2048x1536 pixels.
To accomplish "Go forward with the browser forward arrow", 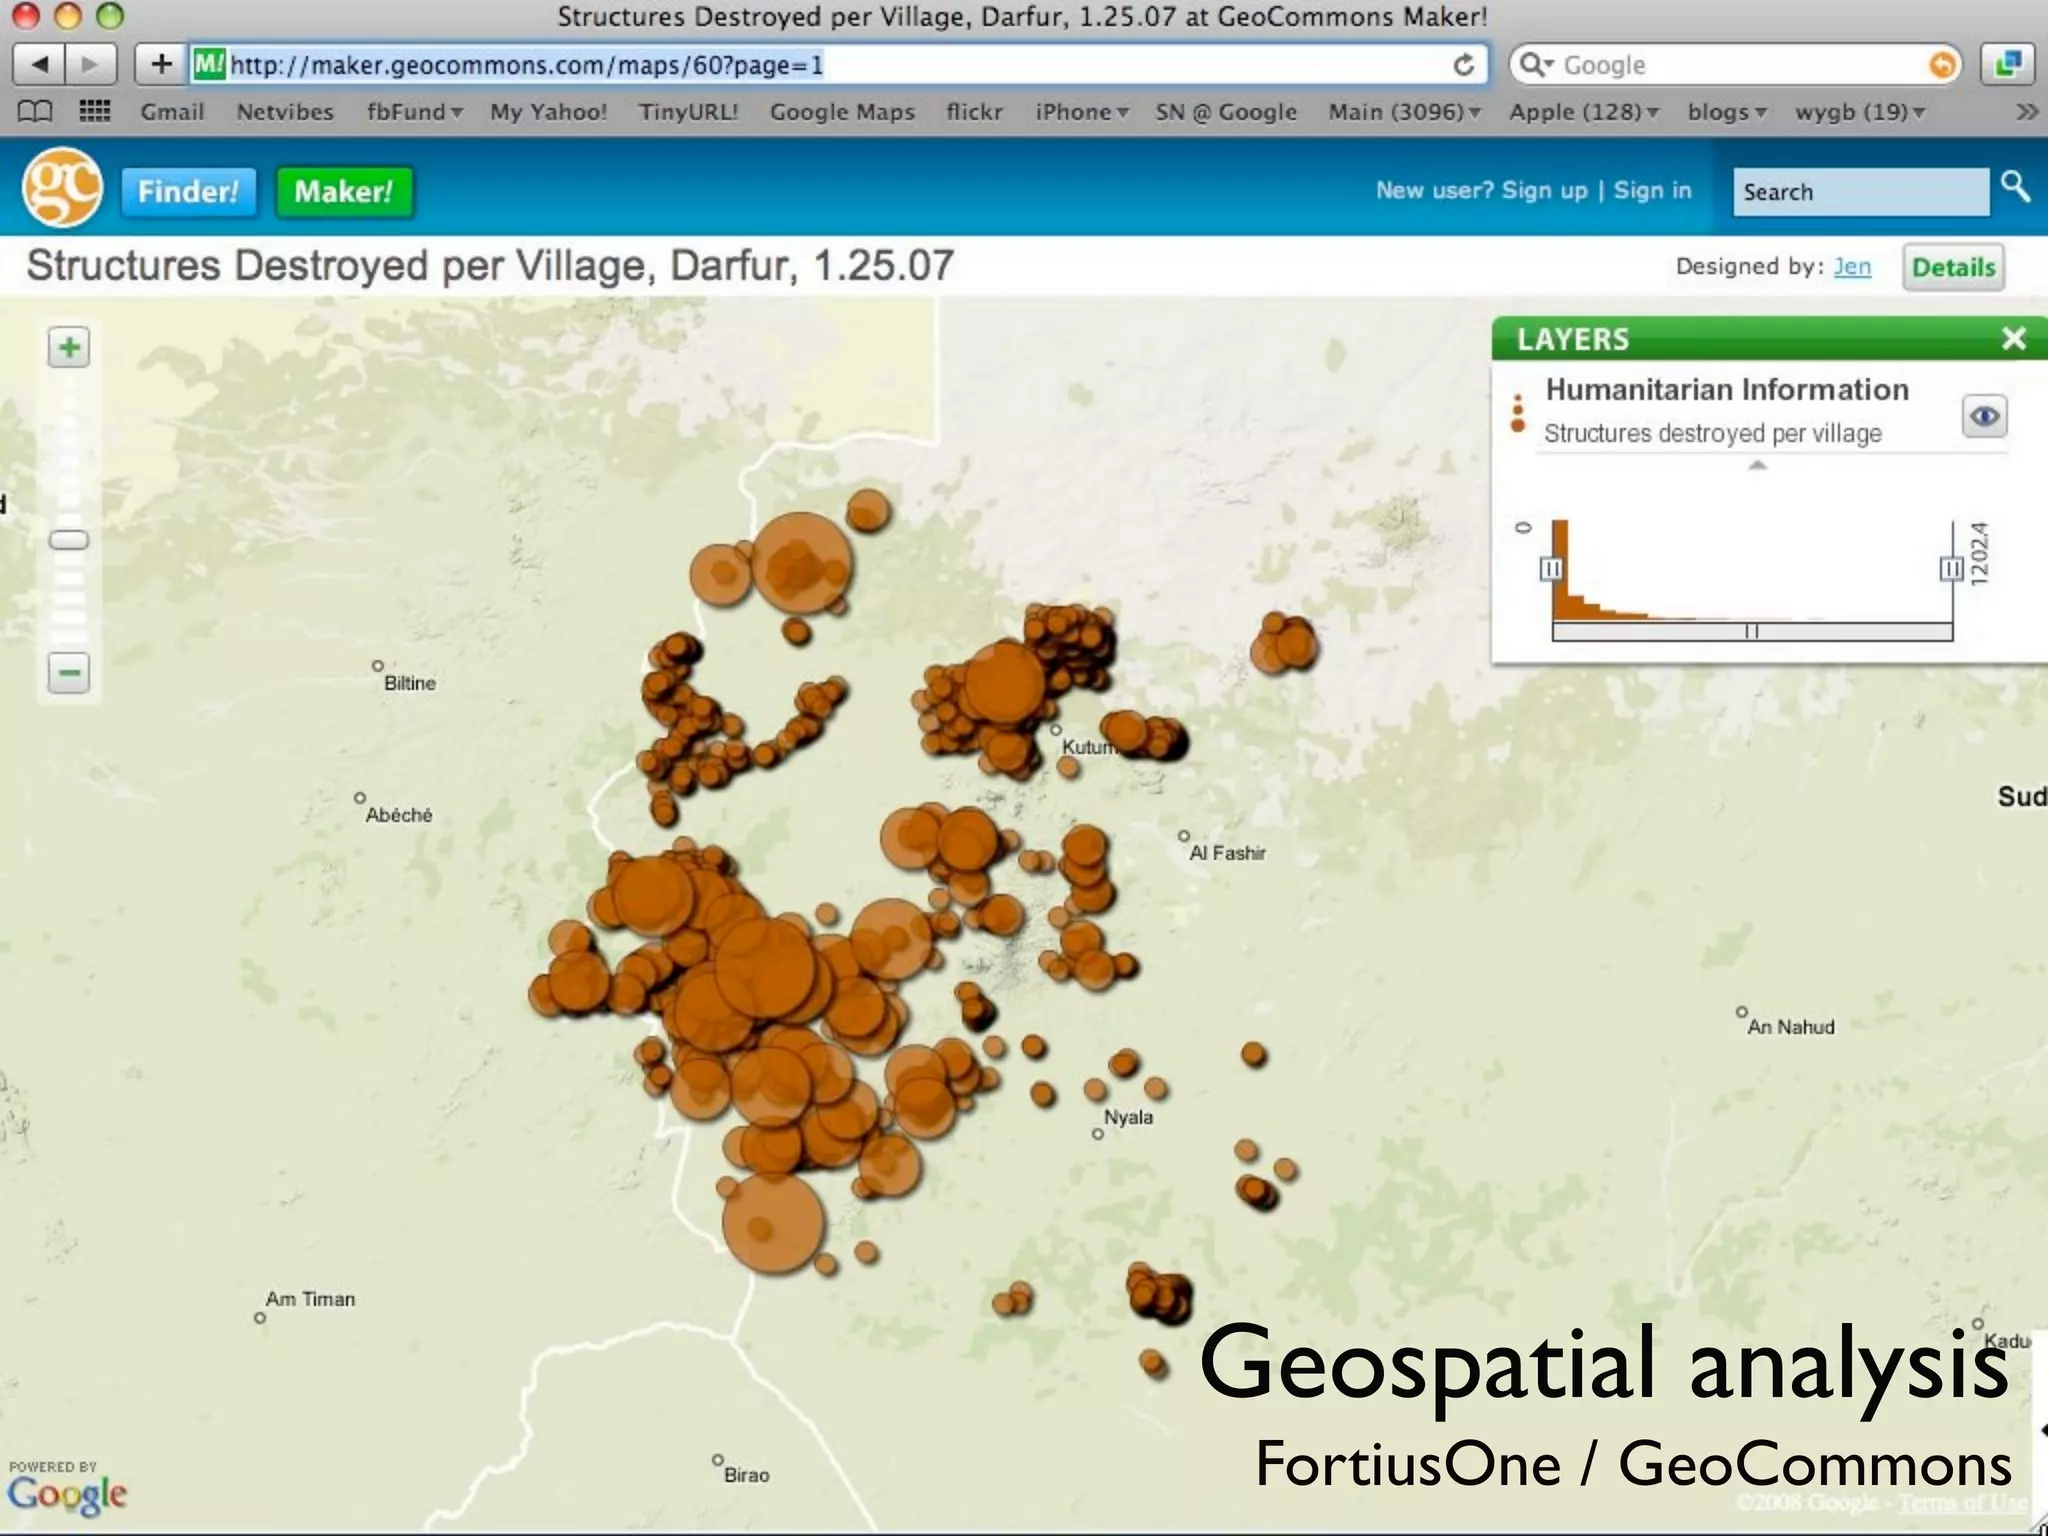I will (x=91, y=65).
